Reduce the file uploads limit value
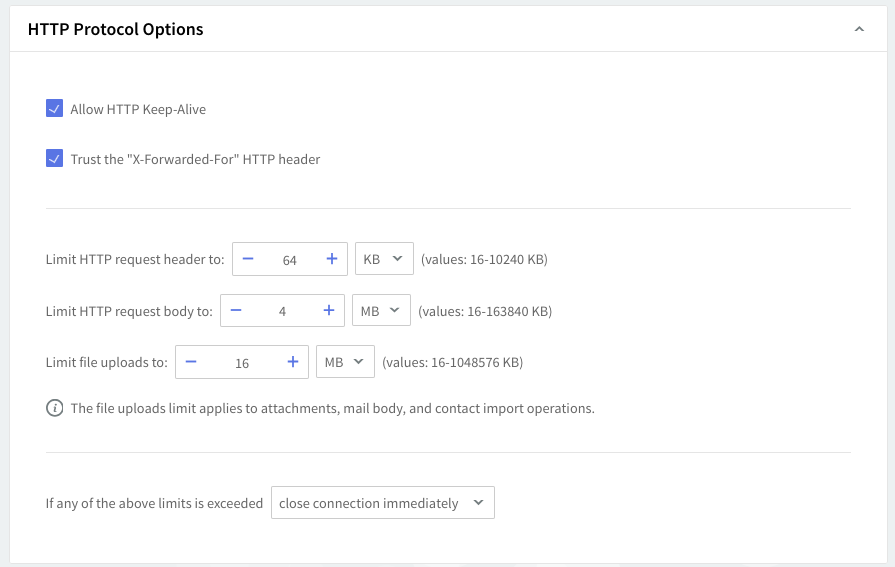The height and width of the screenshot is (567, 895). [191, 362]
